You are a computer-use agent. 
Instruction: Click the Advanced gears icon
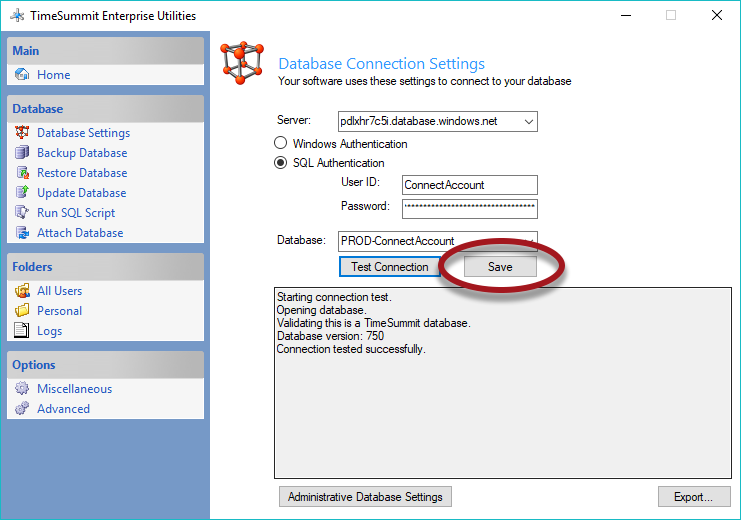(22, 408)
